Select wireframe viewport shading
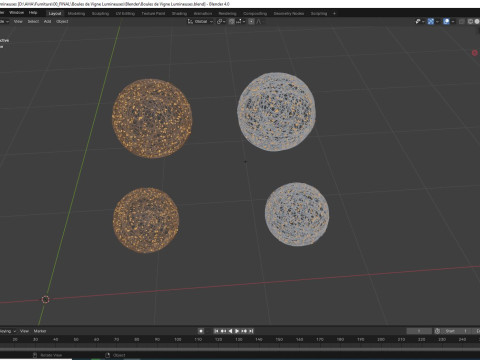 coord(470,21)
